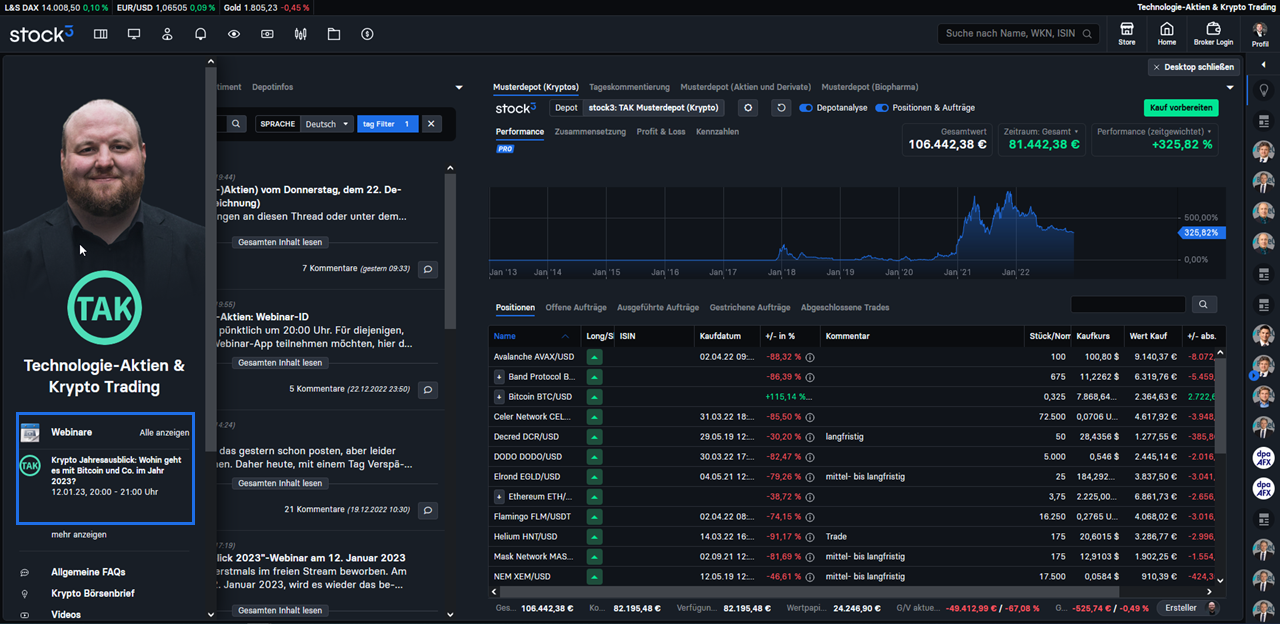Open the dollar coin icon in the top toolbar
Image resolution: width=1280 pixels, height=624 pixels.
367,34
